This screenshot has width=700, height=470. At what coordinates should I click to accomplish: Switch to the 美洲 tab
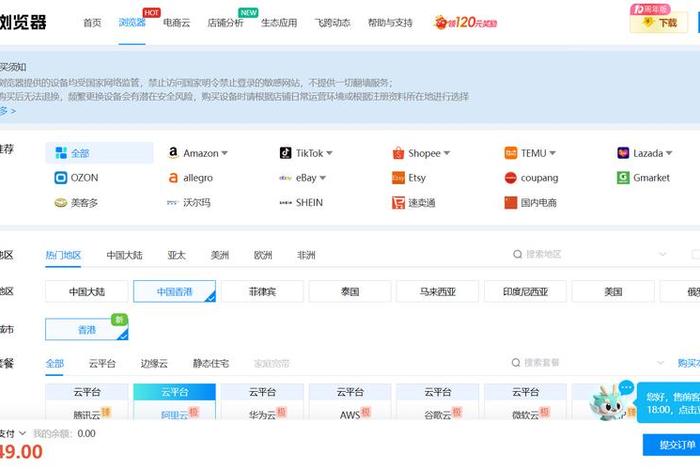[x=220, y=255]
